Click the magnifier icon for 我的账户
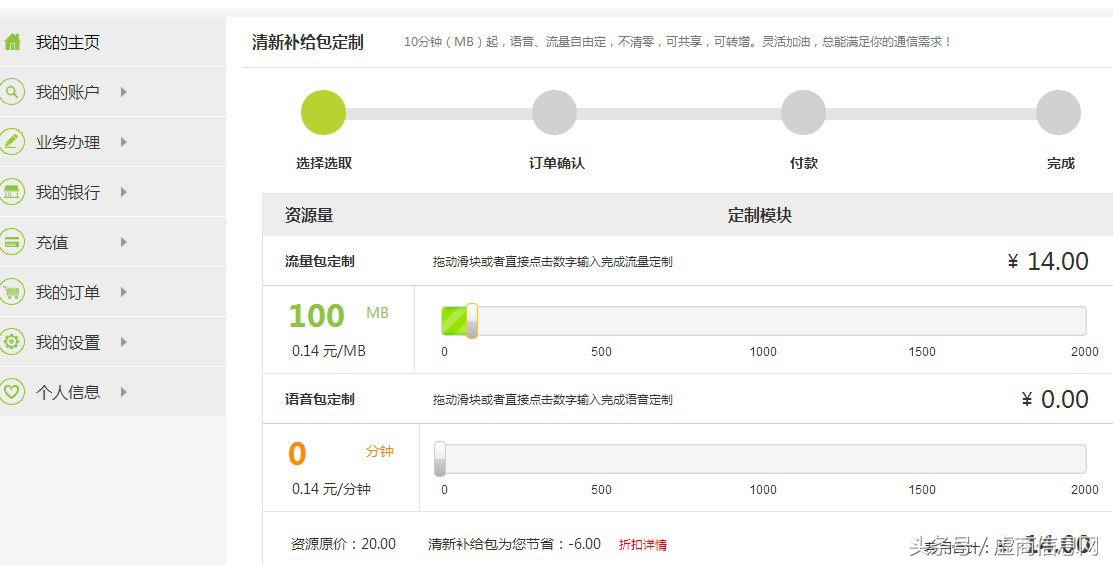 coord(11,92)
